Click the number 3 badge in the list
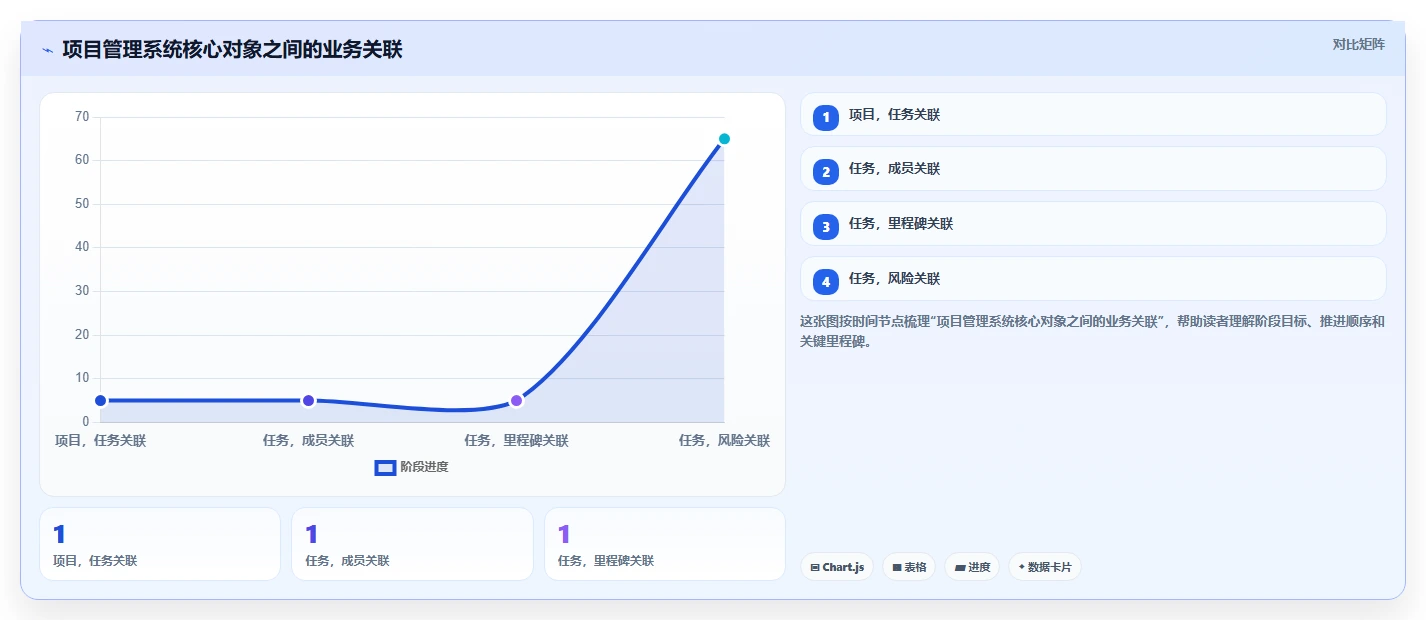The height and width of the screenshot is (620, 1426). tap(826, 227)
